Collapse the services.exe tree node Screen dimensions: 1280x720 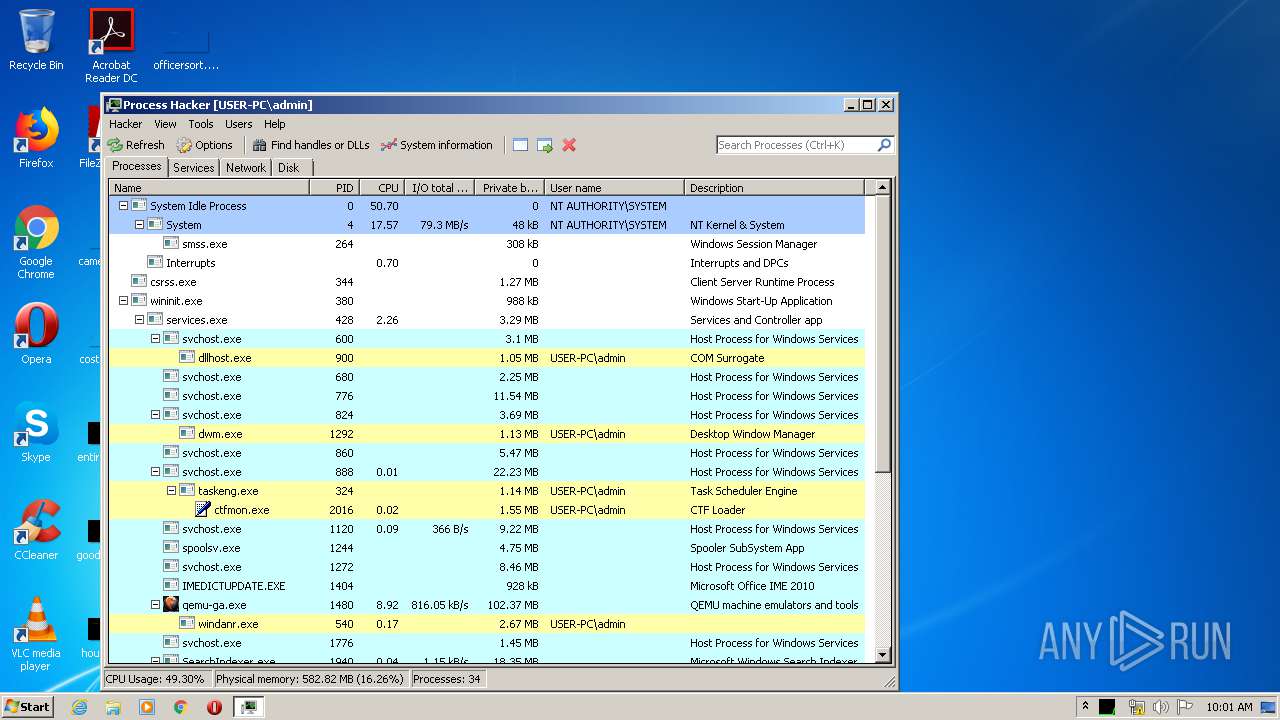[139, 320]
